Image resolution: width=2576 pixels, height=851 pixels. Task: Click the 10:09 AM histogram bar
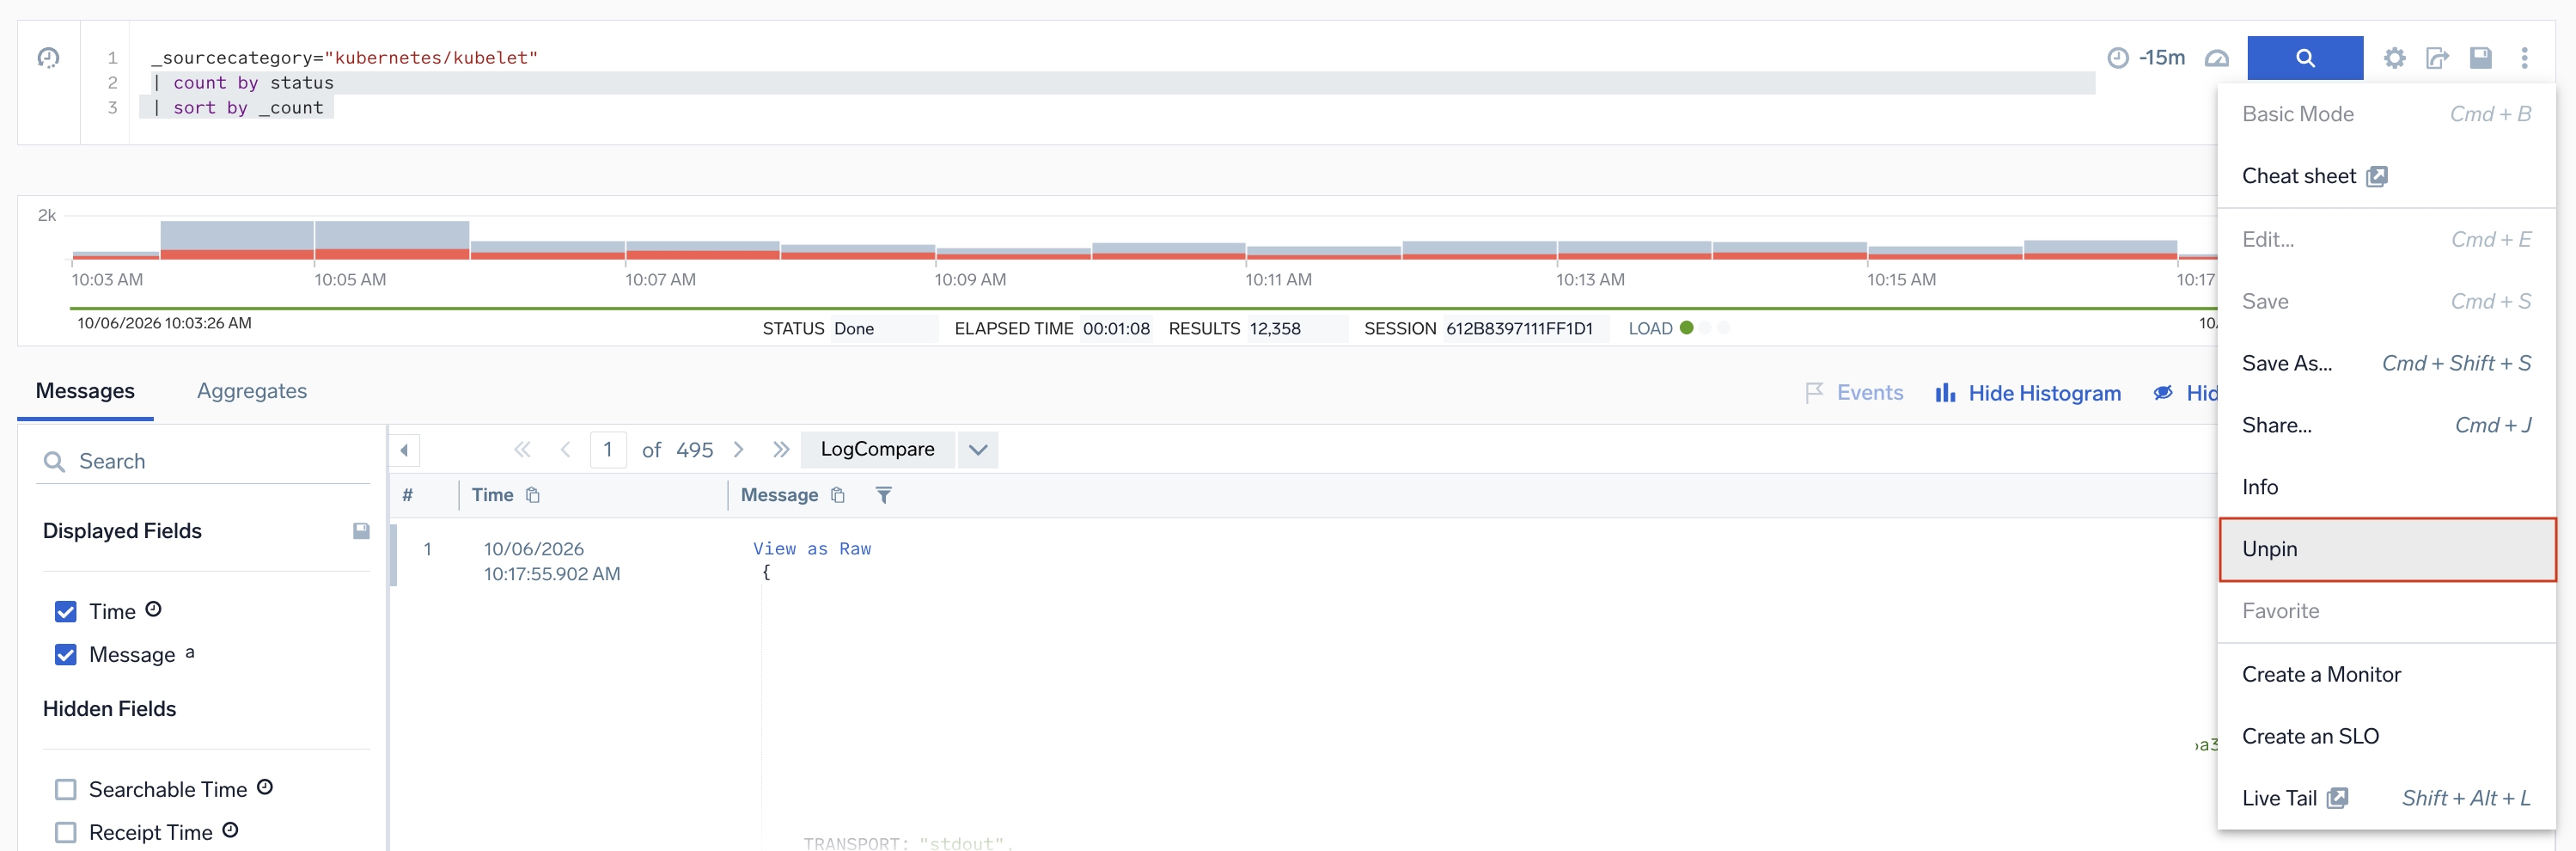tap(1013, 254)
